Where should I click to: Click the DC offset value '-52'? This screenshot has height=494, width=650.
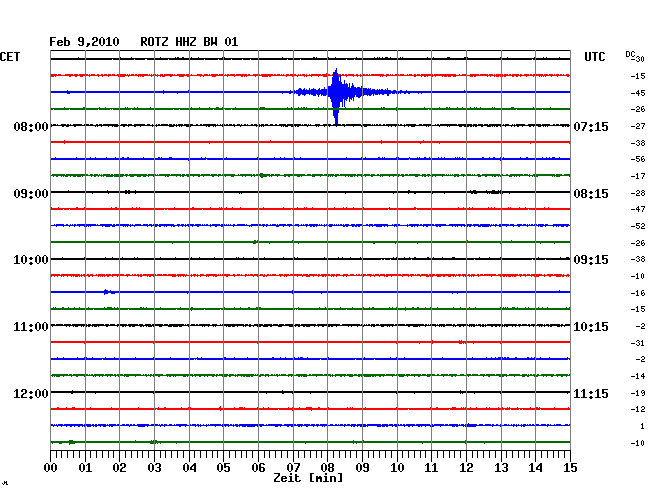tap(638, 226)
